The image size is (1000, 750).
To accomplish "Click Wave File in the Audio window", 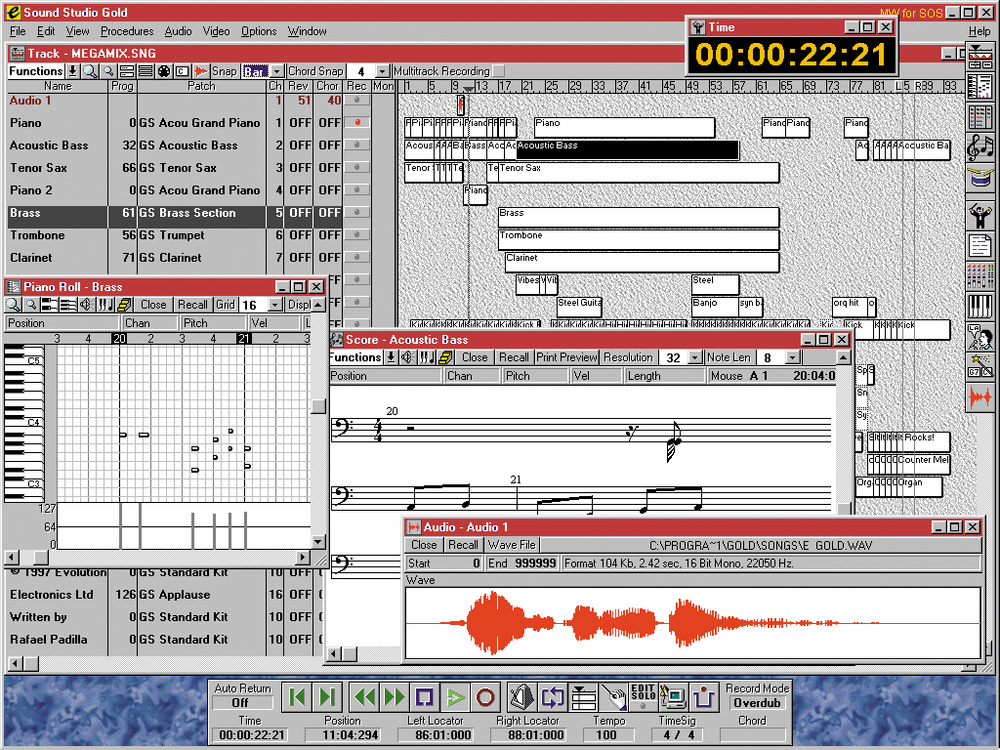I will click(512, 545).
